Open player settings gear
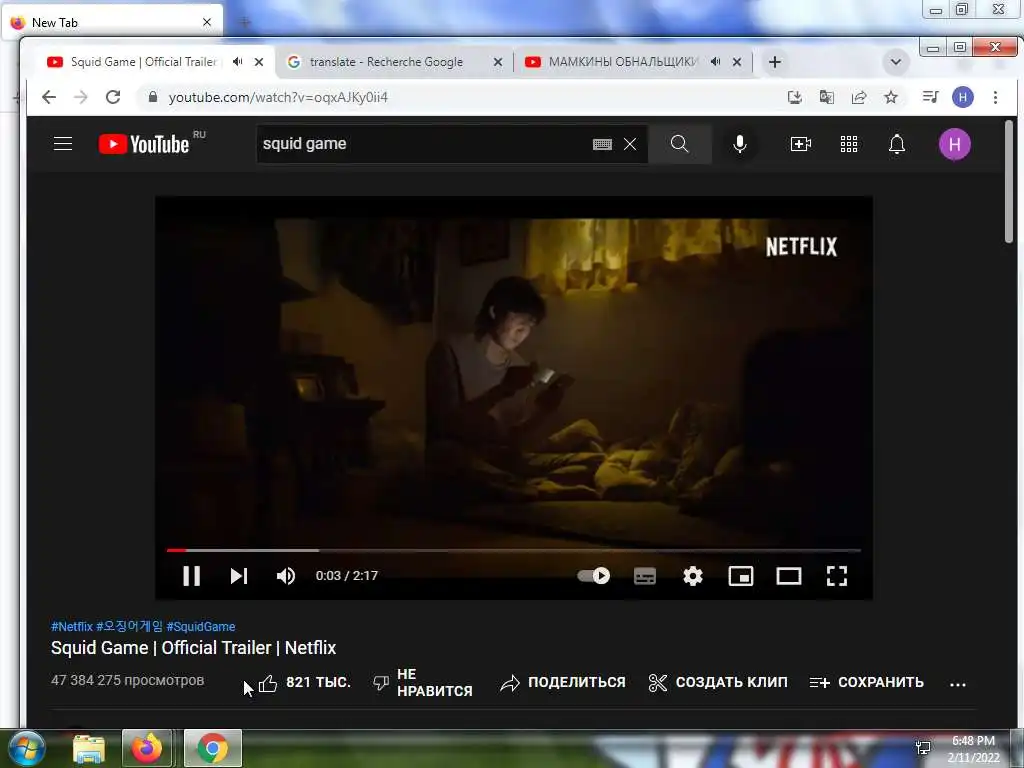Image resolution: width=1024 pixels, height=768 pixels. (693, 576)
